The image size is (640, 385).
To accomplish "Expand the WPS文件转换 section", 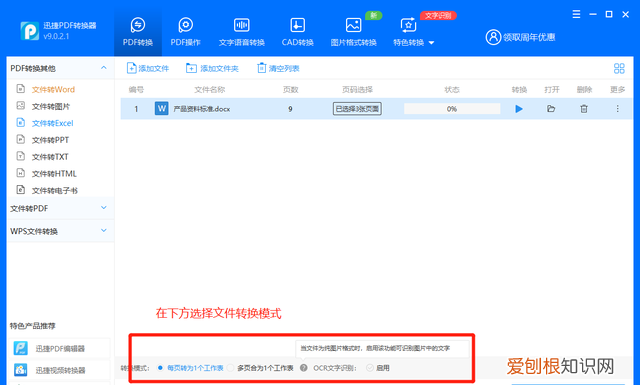I will coord(104,231).
